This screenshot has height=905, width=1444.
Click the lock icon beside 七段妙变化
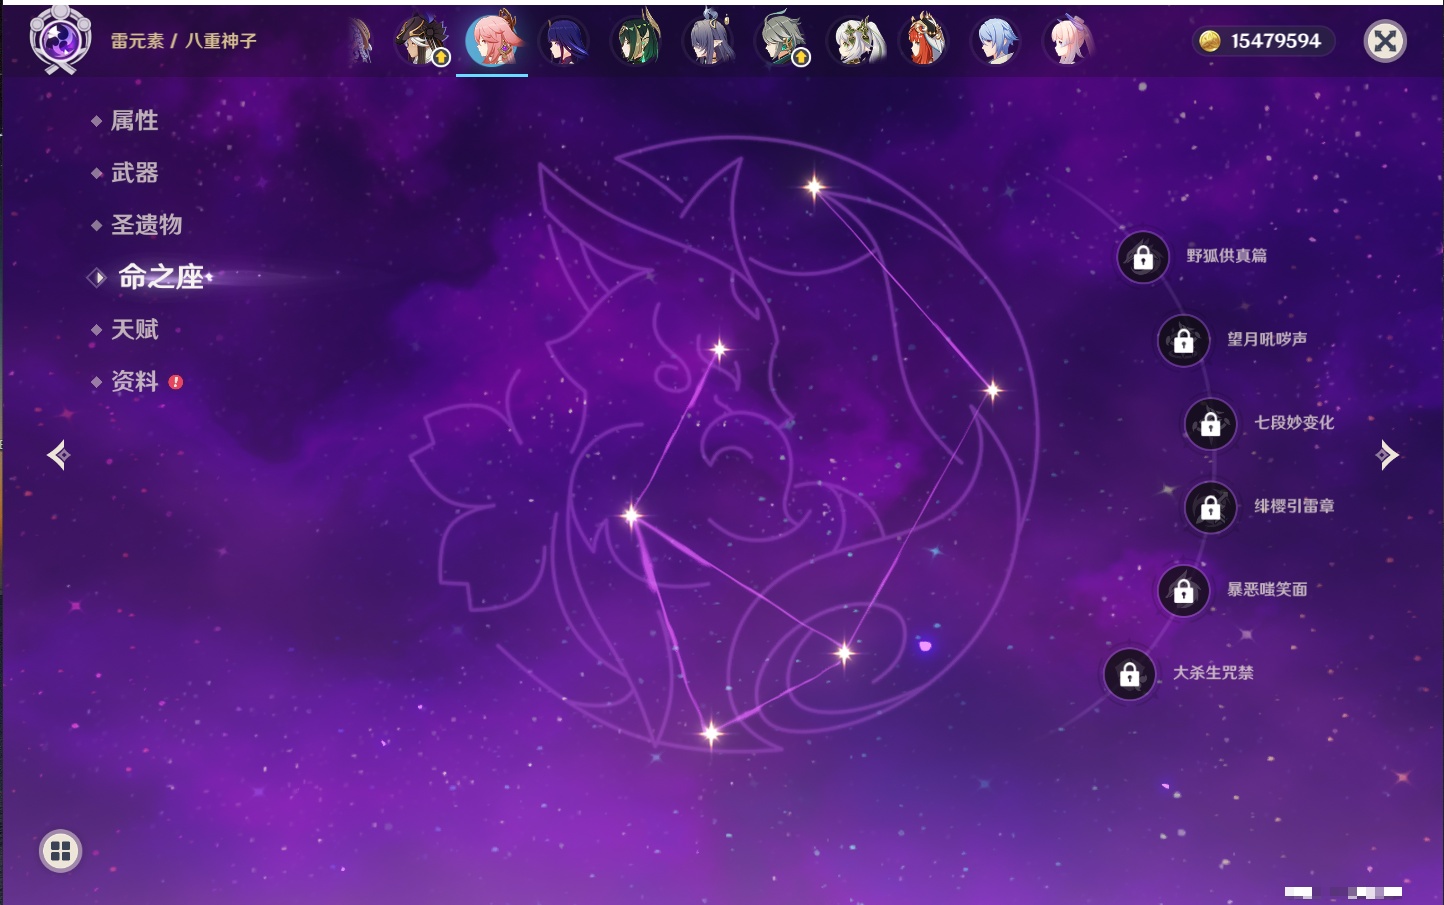coord(1211,424)
